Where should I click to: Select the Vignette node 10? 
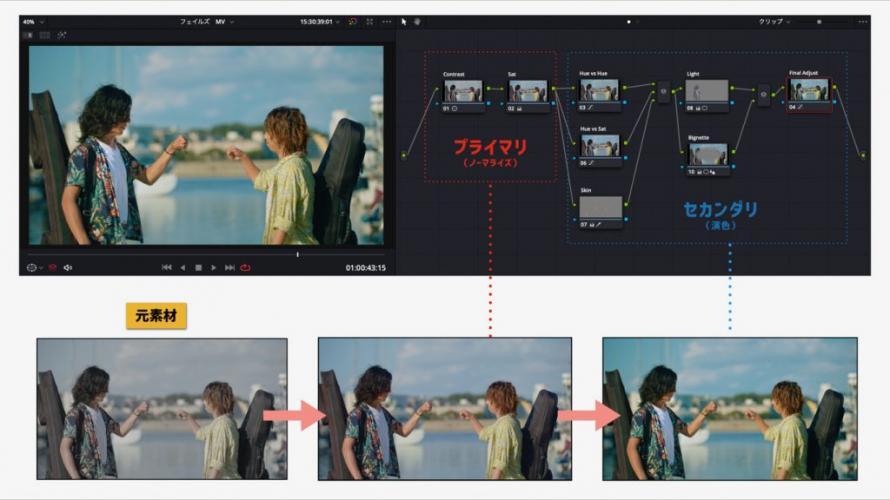[708, 159]
